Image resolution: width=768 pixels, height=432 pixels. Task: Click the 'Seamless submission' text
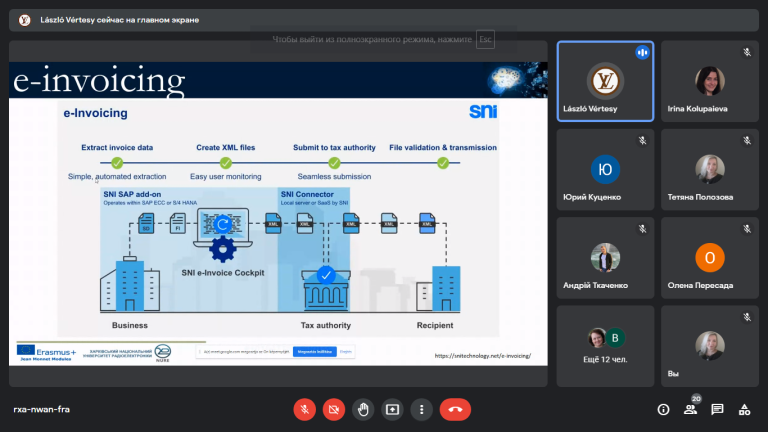[334, 176]
